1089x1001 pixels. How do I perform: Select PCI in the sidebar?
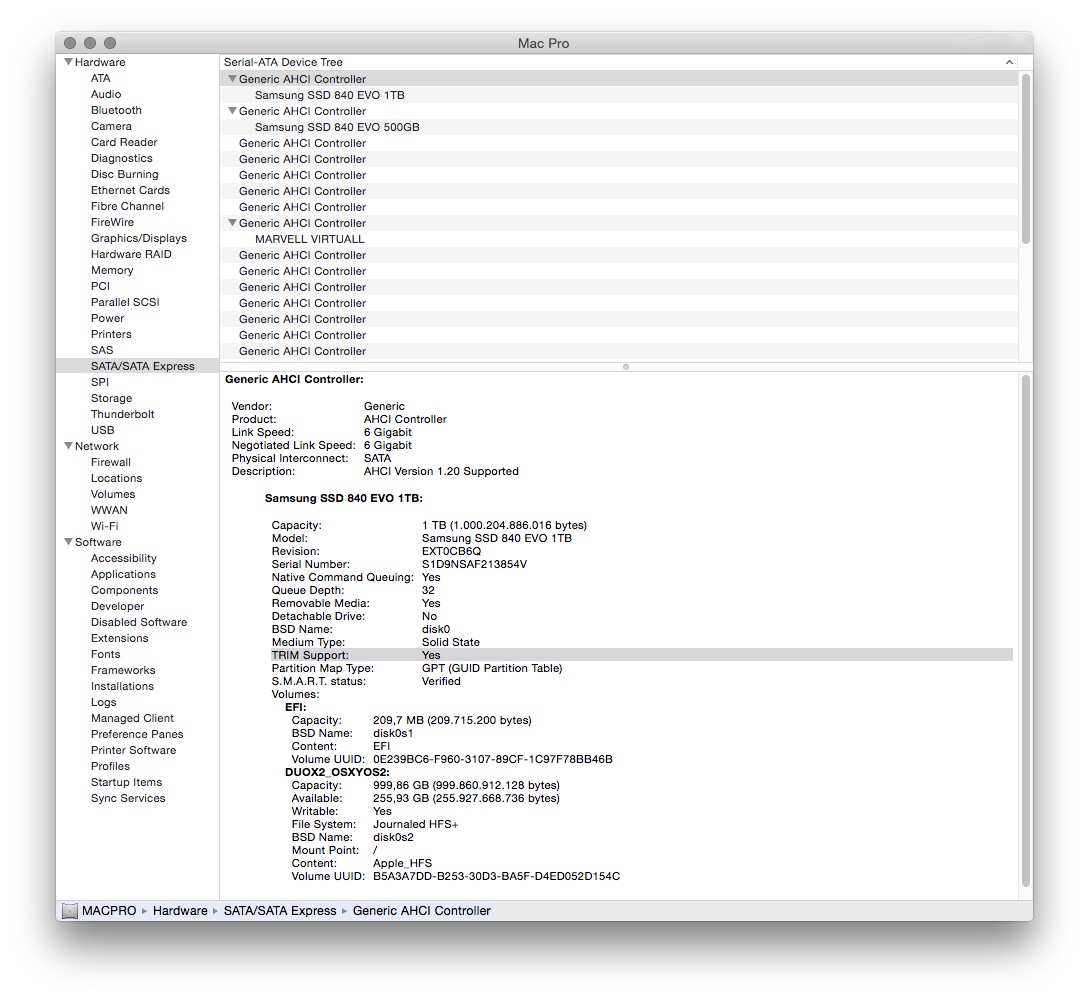pyautogui.click(x=100, y=286)
